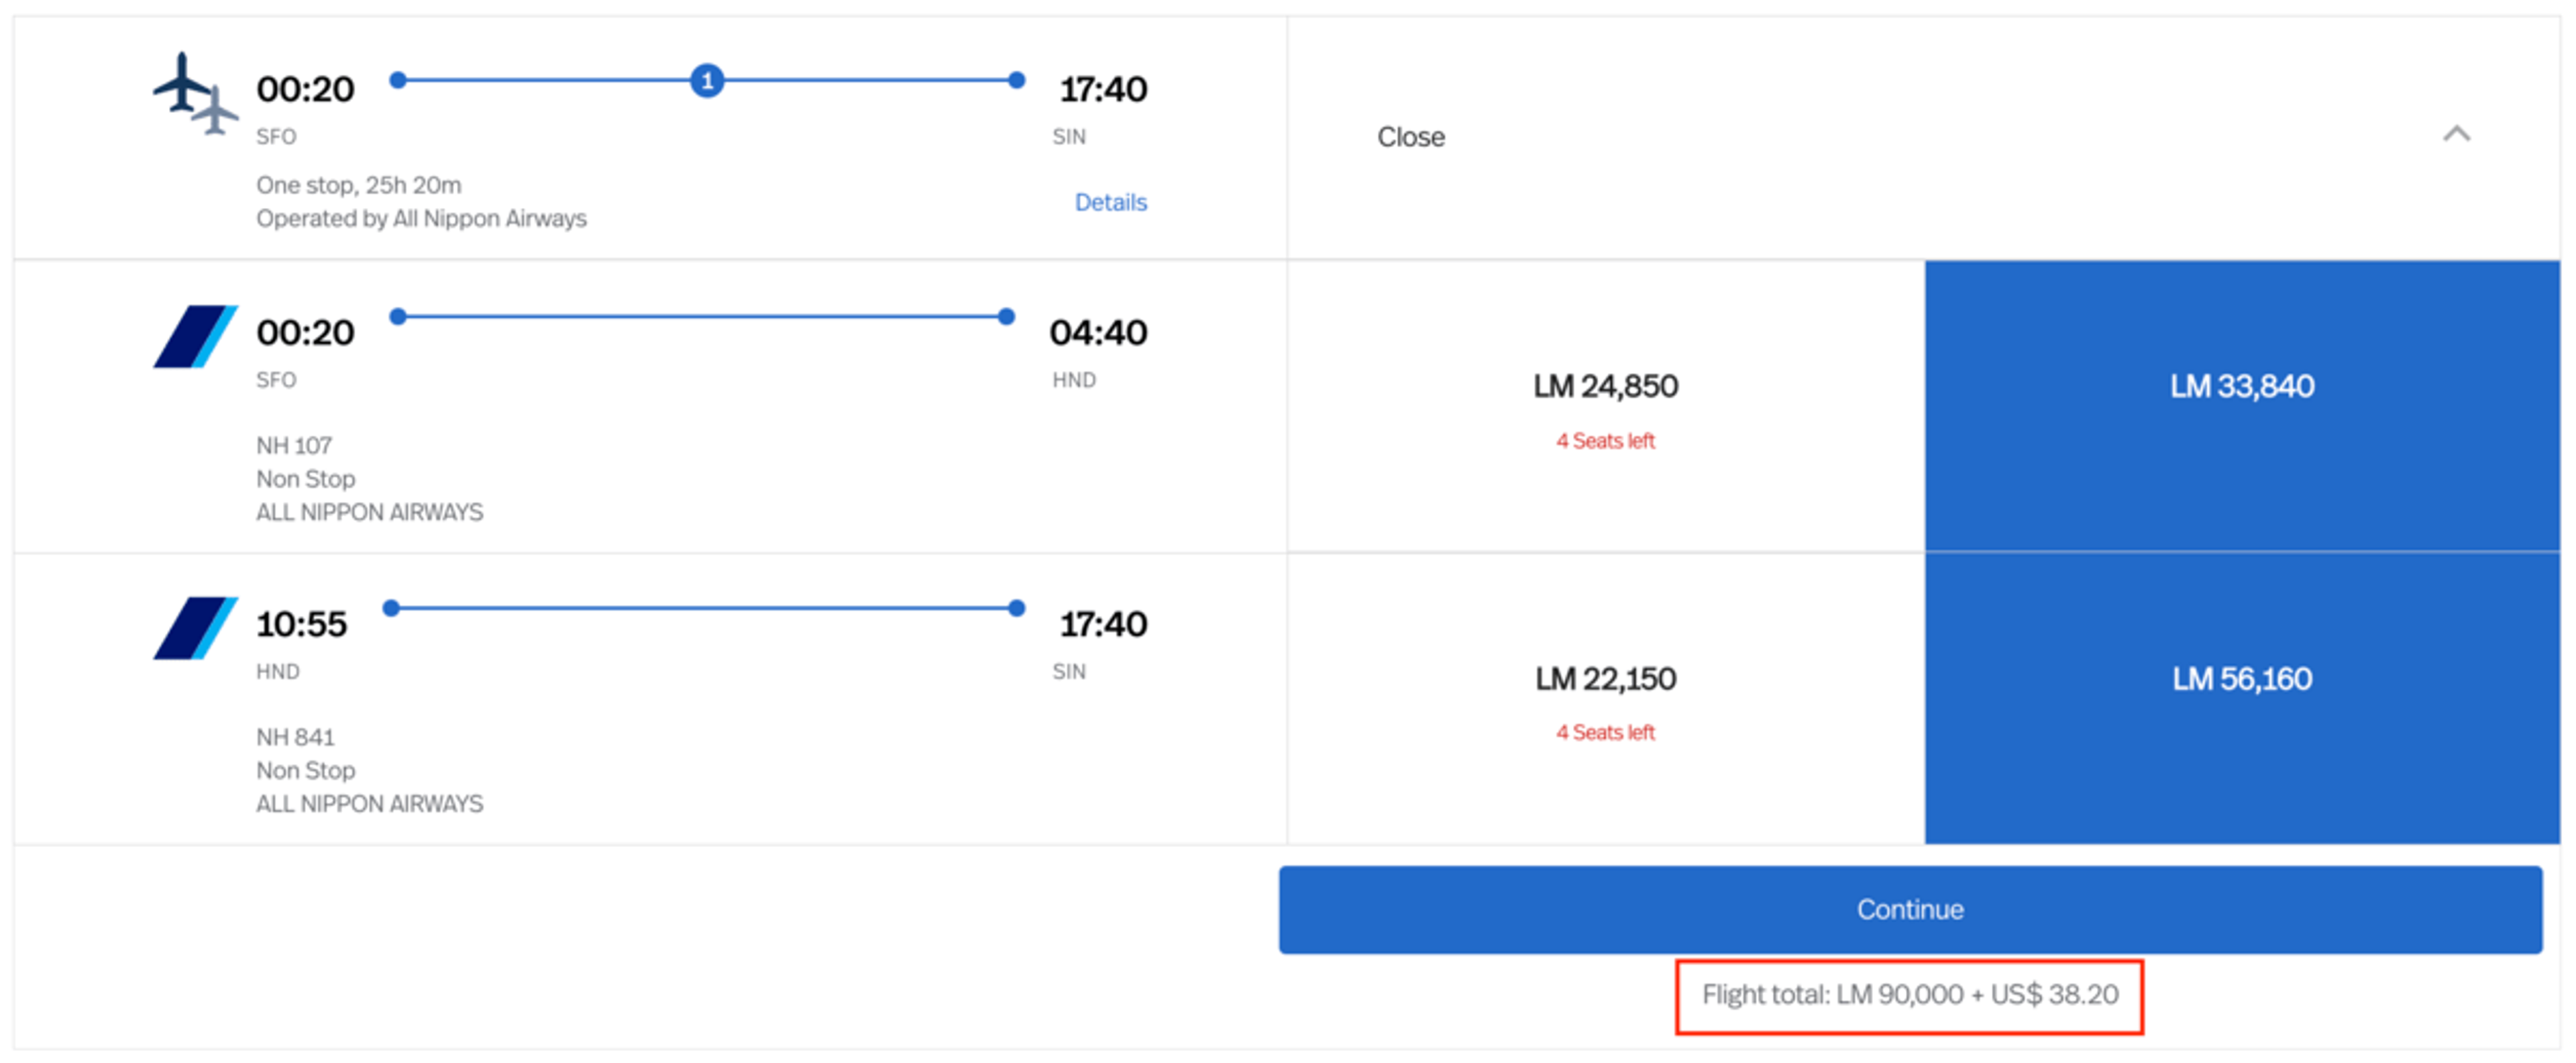Click the NH 107 flight number
The image size is (2576, 1063).
[x=294, y=445]
